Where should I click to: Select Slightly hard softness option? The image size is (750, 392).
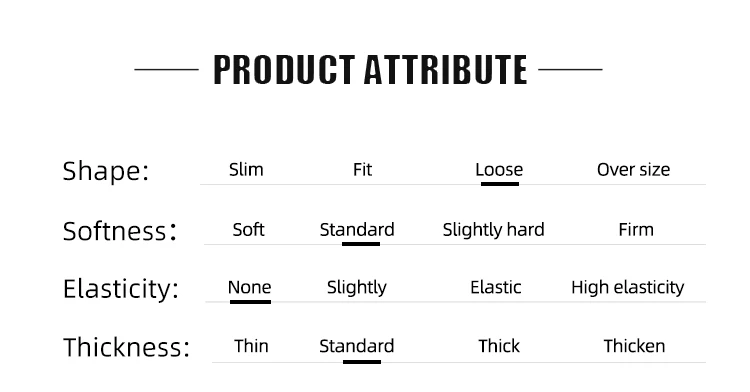(493, 230)
